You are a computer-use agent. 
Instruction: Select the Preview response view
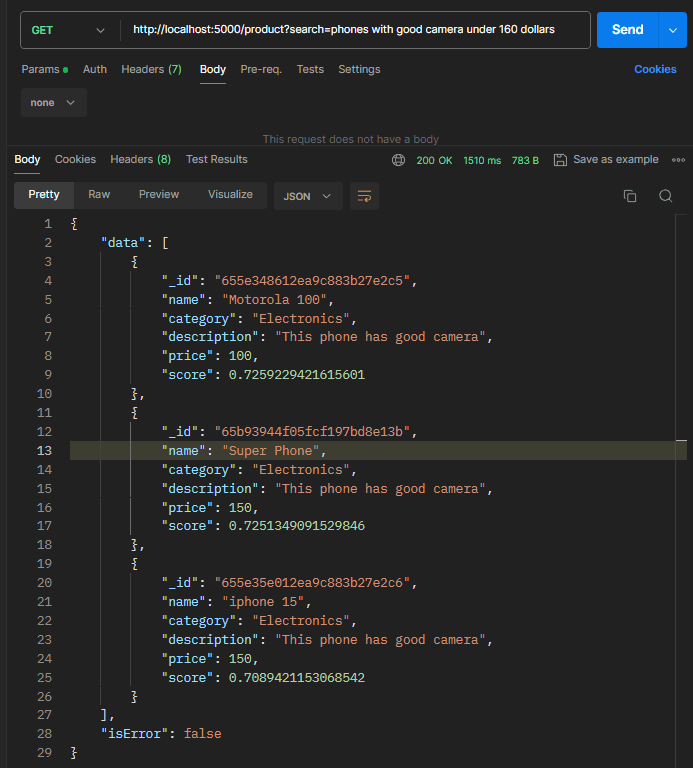(x=159, y=194)
